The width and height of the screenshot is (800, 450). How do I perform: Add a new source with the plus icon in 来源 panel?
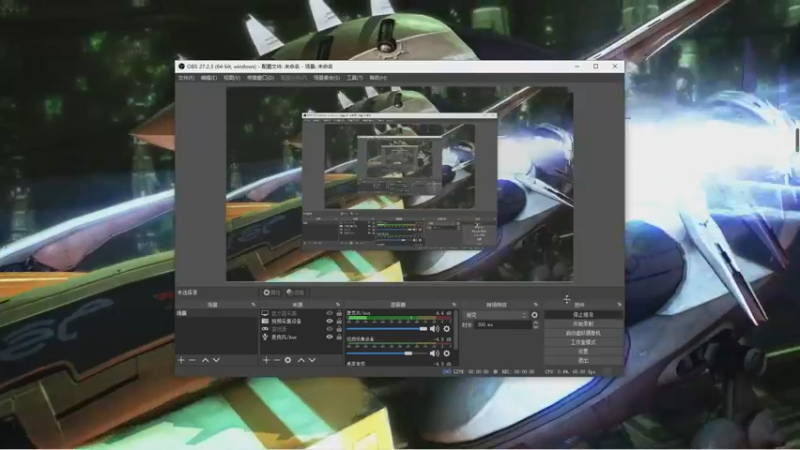(x=266, y=360)
